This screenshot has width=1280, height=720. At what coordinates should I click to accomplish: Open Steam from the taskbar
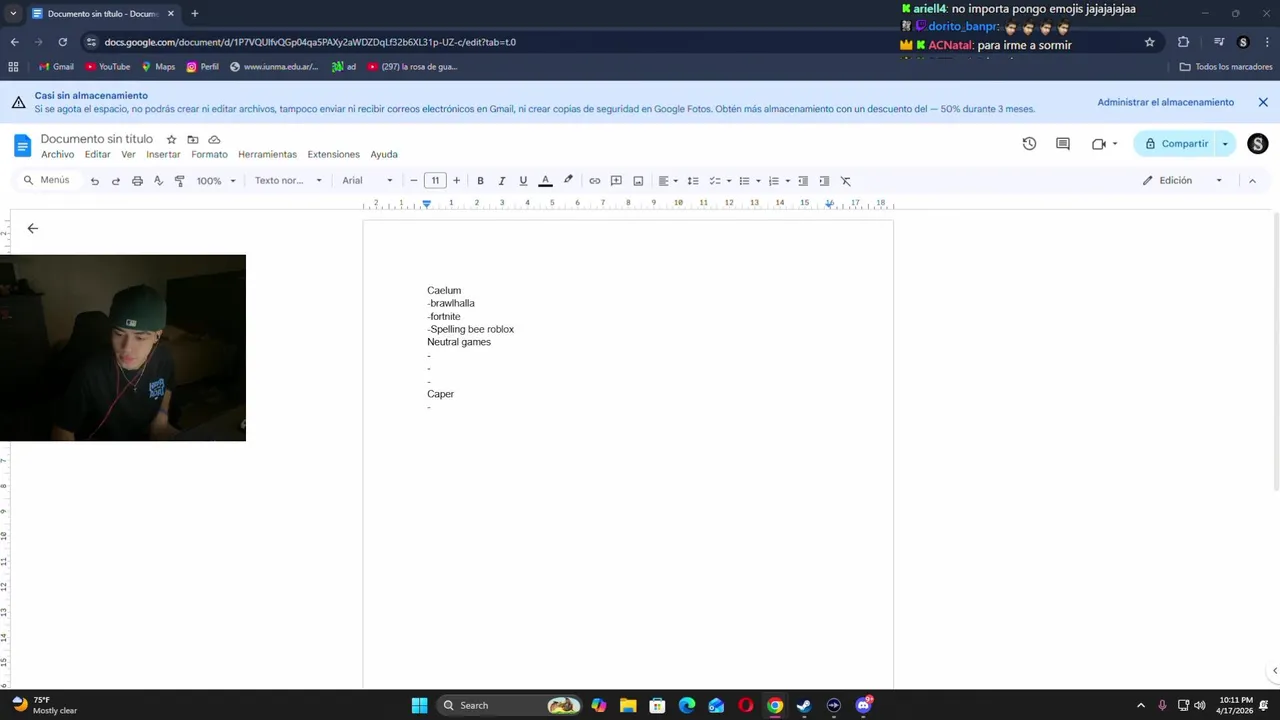tap(804, 705)
